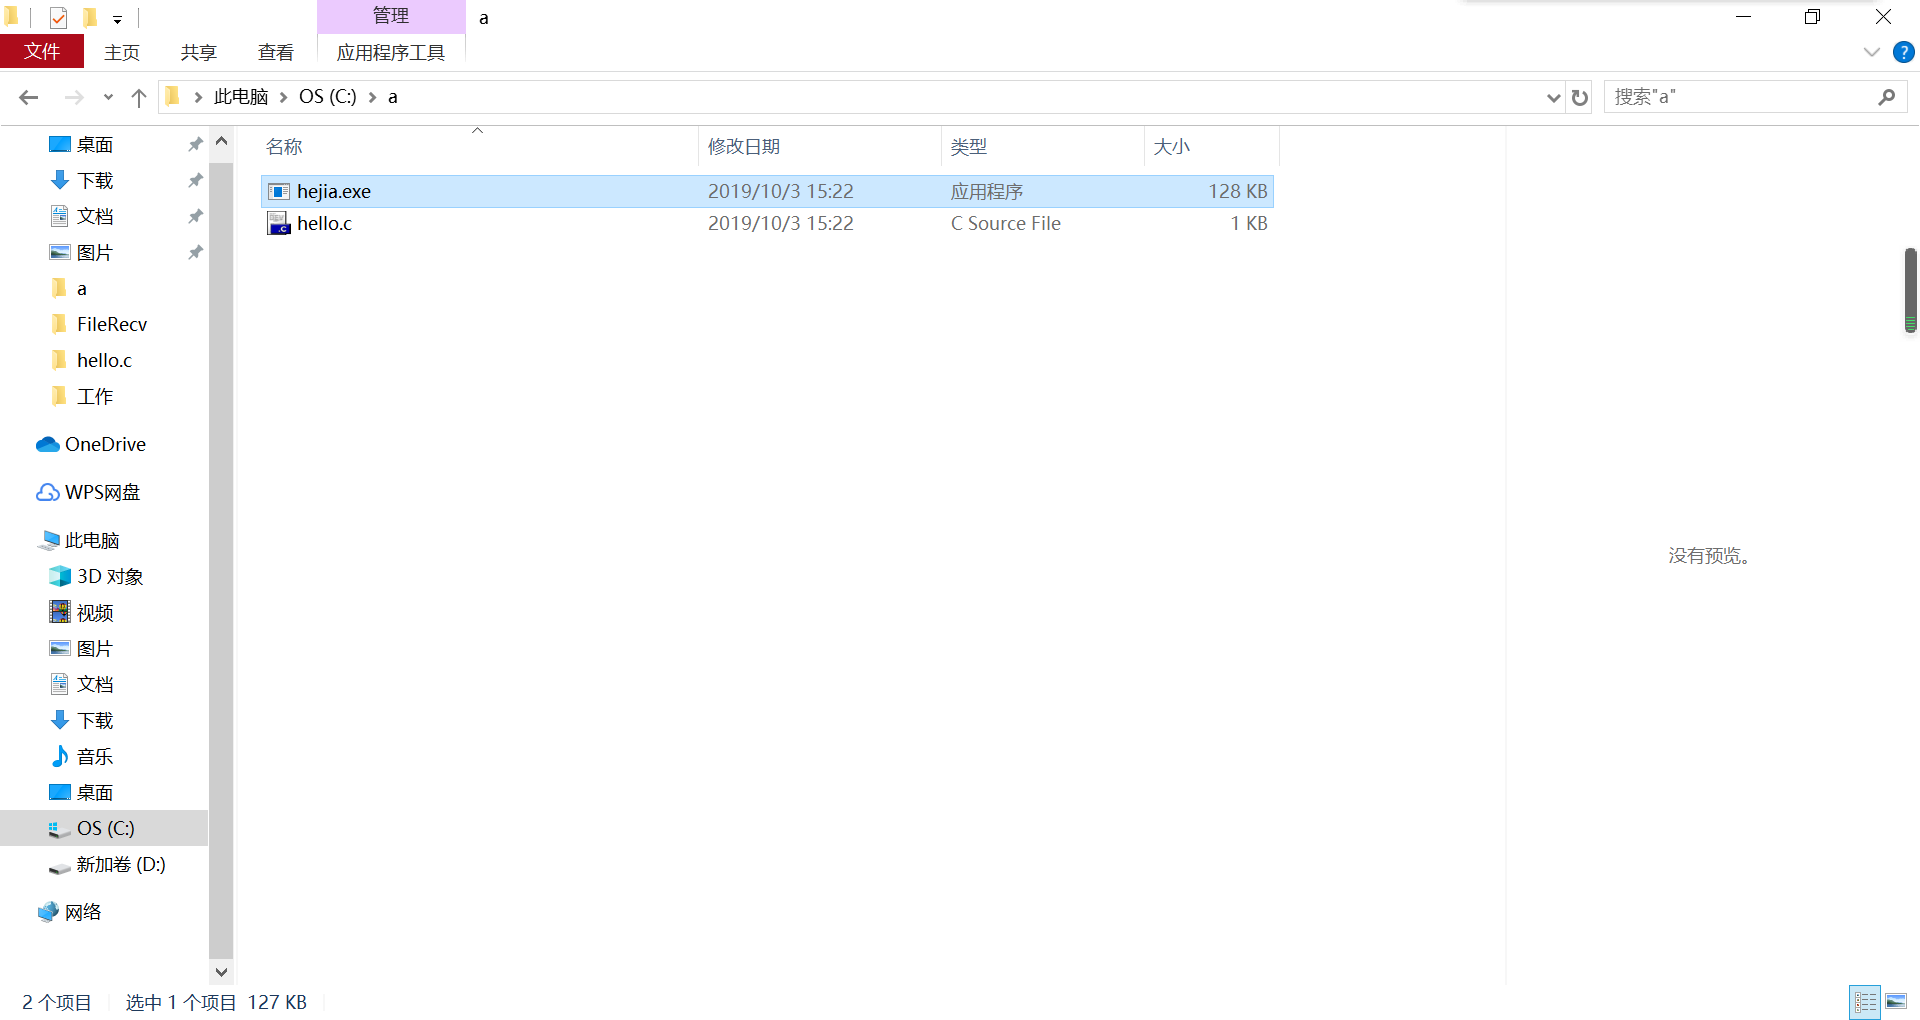Image resolution: width=1920 pixels, height=1020 pixels.
Task: Click the 视频 film icon
Action: point(60,612)
